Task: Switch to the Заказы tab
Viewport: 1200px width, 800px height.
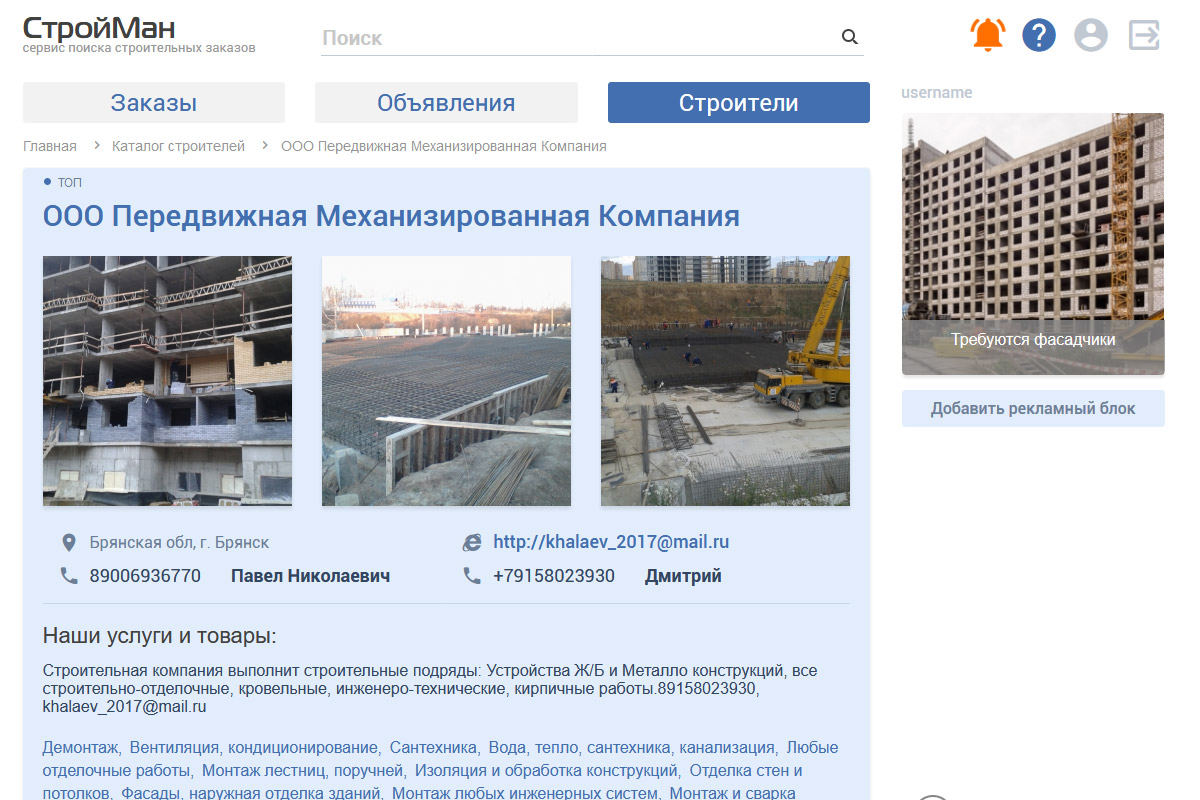Action: (154, 103)
